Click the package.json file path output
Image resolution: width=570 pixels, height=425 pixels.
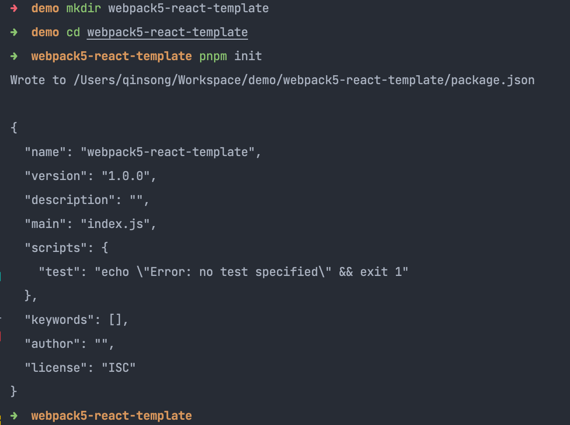click(304, 80)
